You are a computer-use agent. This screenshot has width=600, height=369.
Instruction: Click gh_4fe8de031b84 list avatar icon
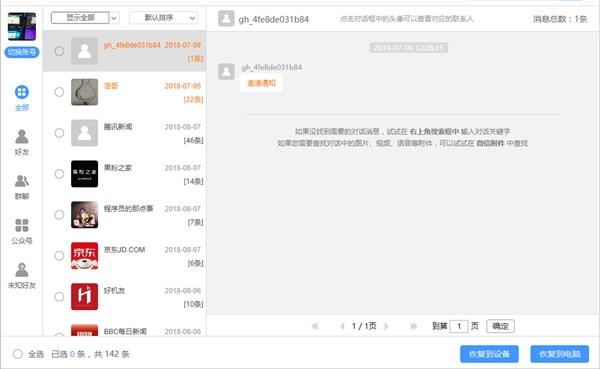tap(85, 51)
